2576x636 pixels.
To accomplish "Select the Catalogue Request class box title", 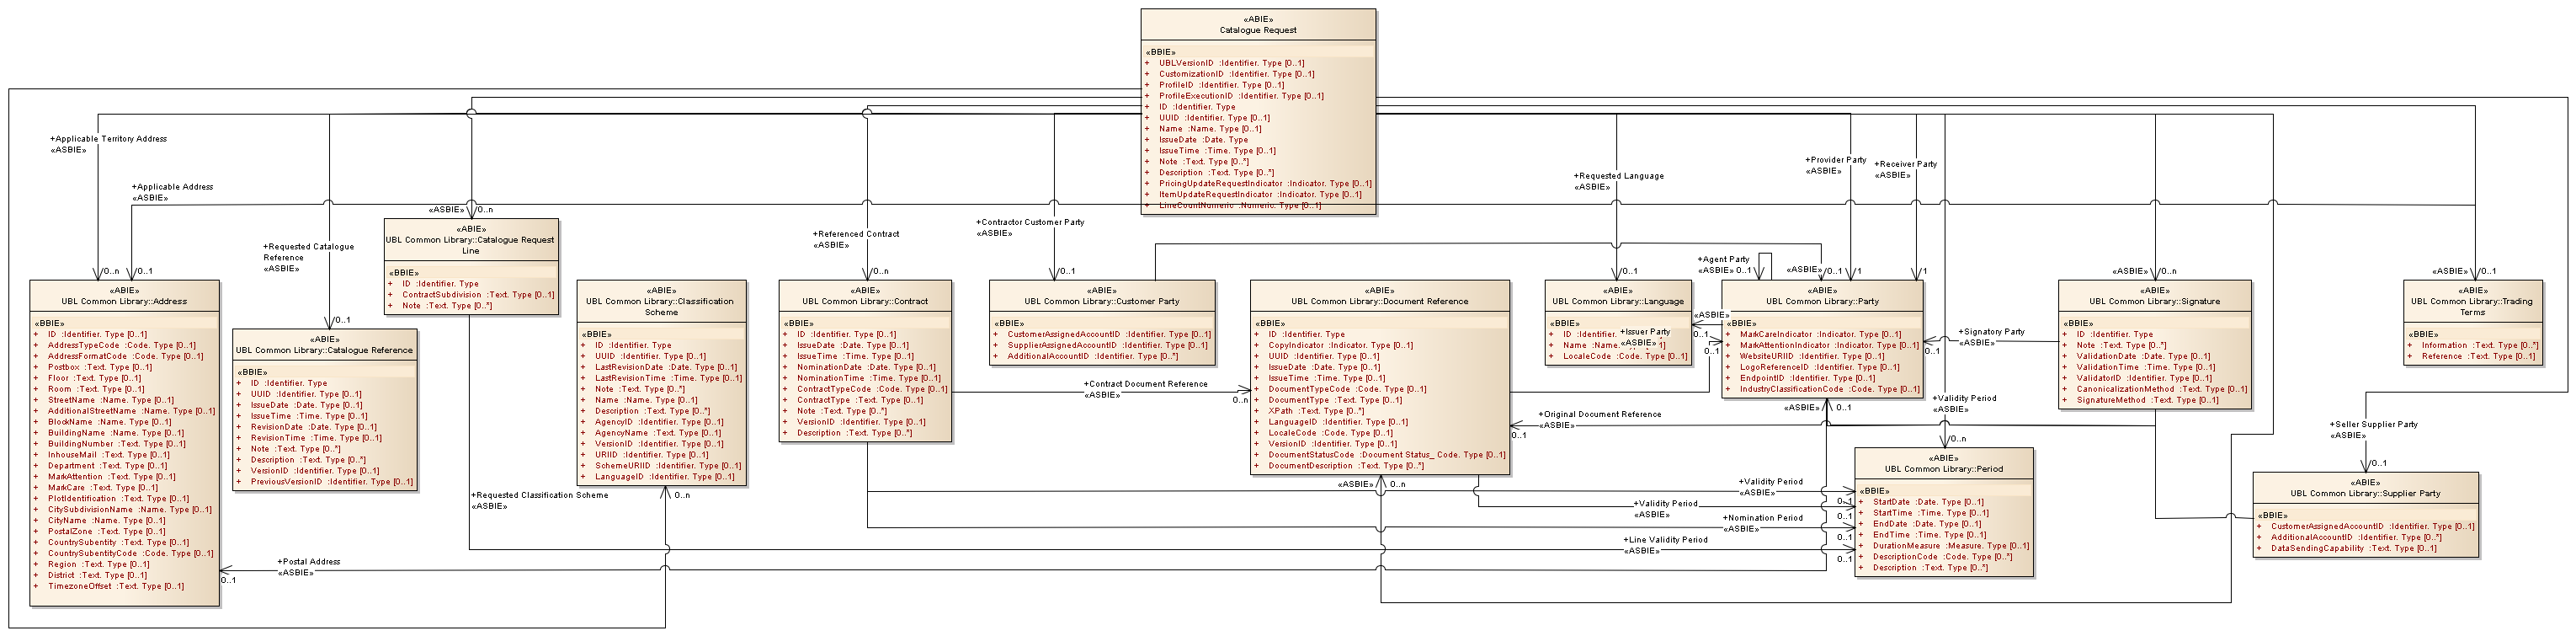I will click(x=1257, y=30).
